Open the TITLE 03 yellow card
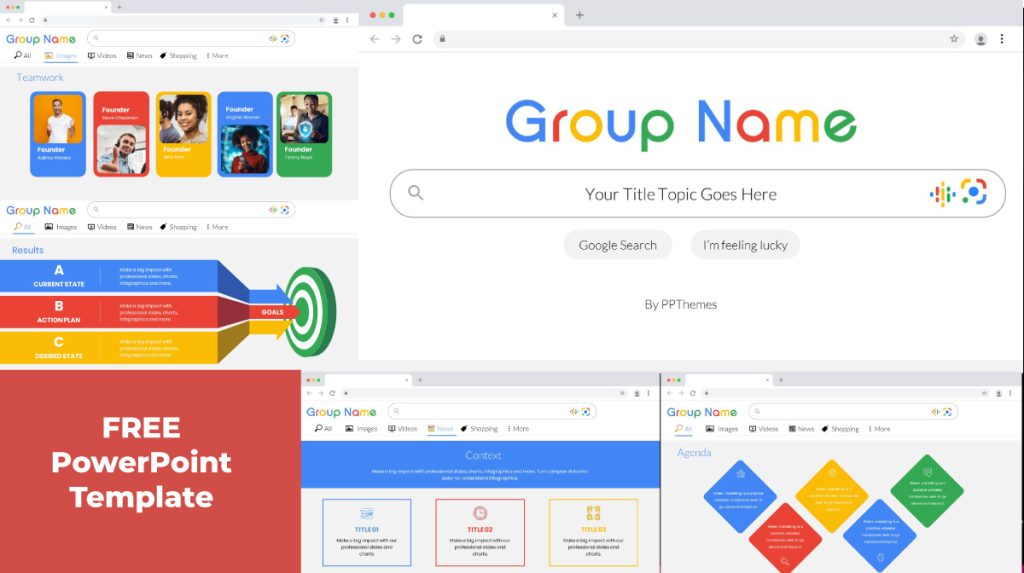The image size is (1024, 573). 594,532
